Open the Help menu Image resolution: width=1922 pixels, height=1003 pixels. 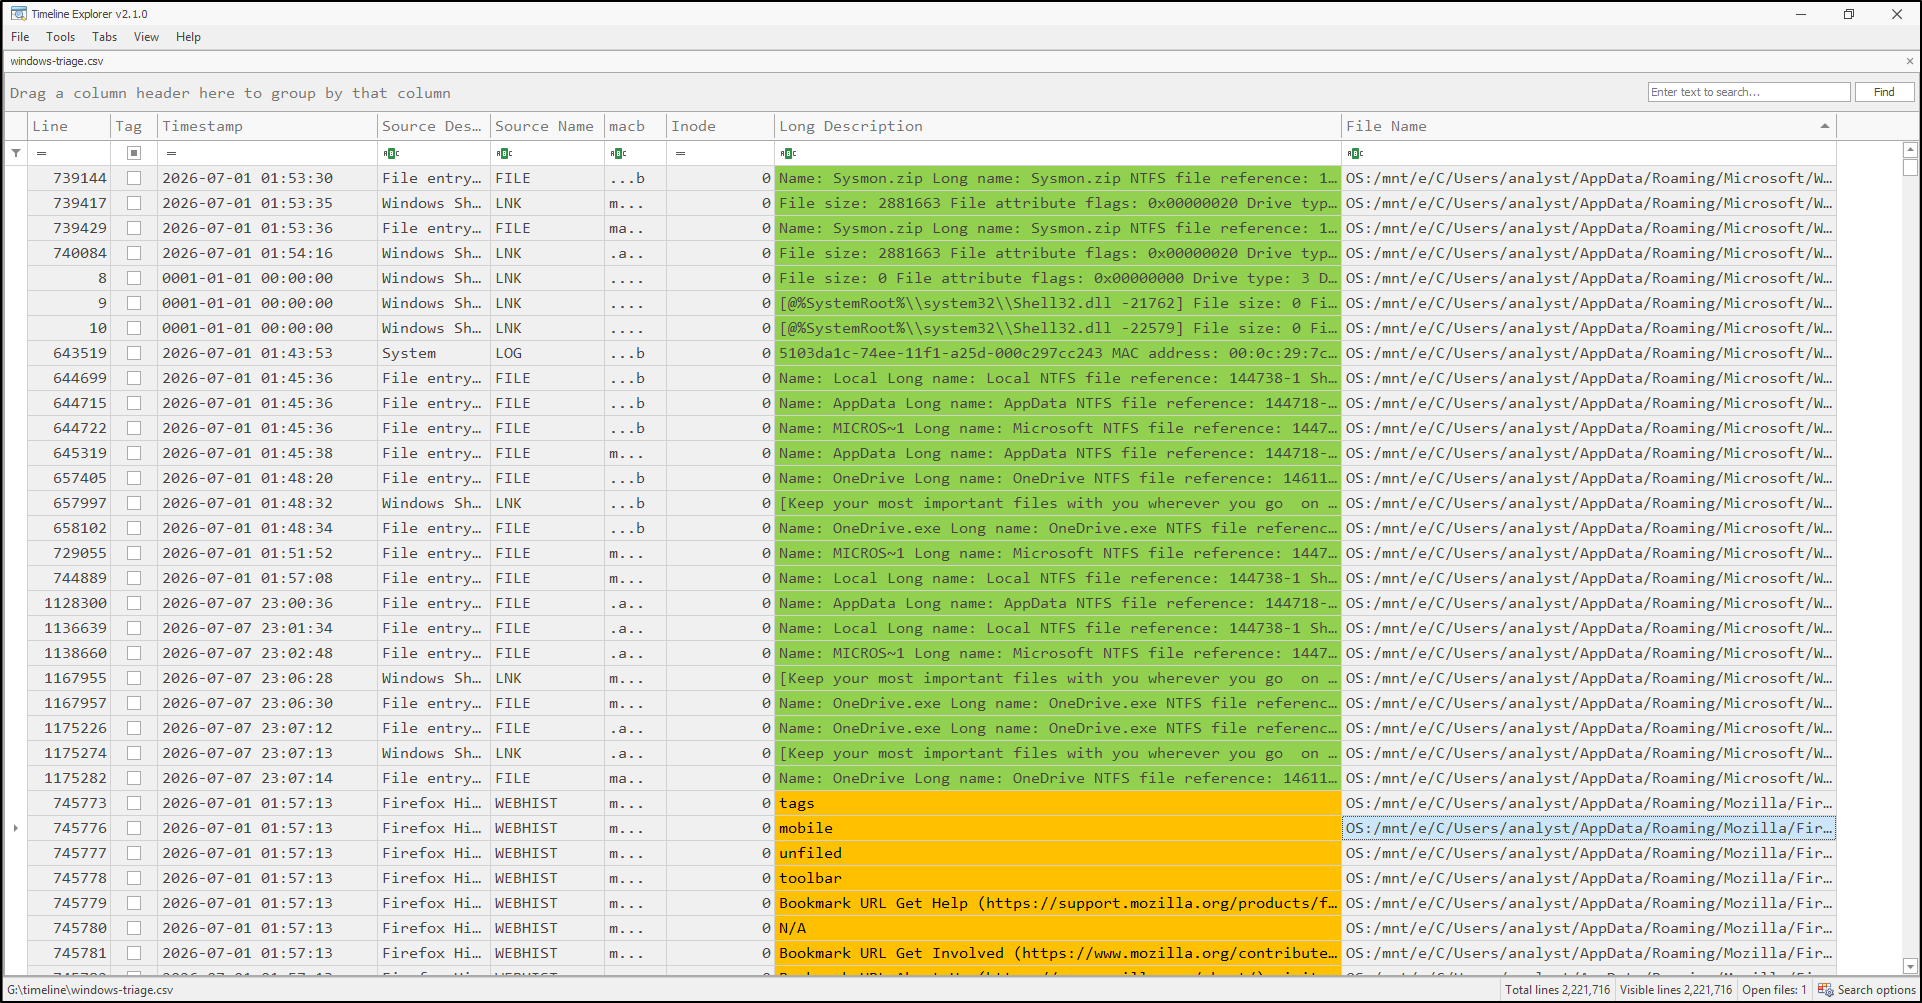pos(188,37)
